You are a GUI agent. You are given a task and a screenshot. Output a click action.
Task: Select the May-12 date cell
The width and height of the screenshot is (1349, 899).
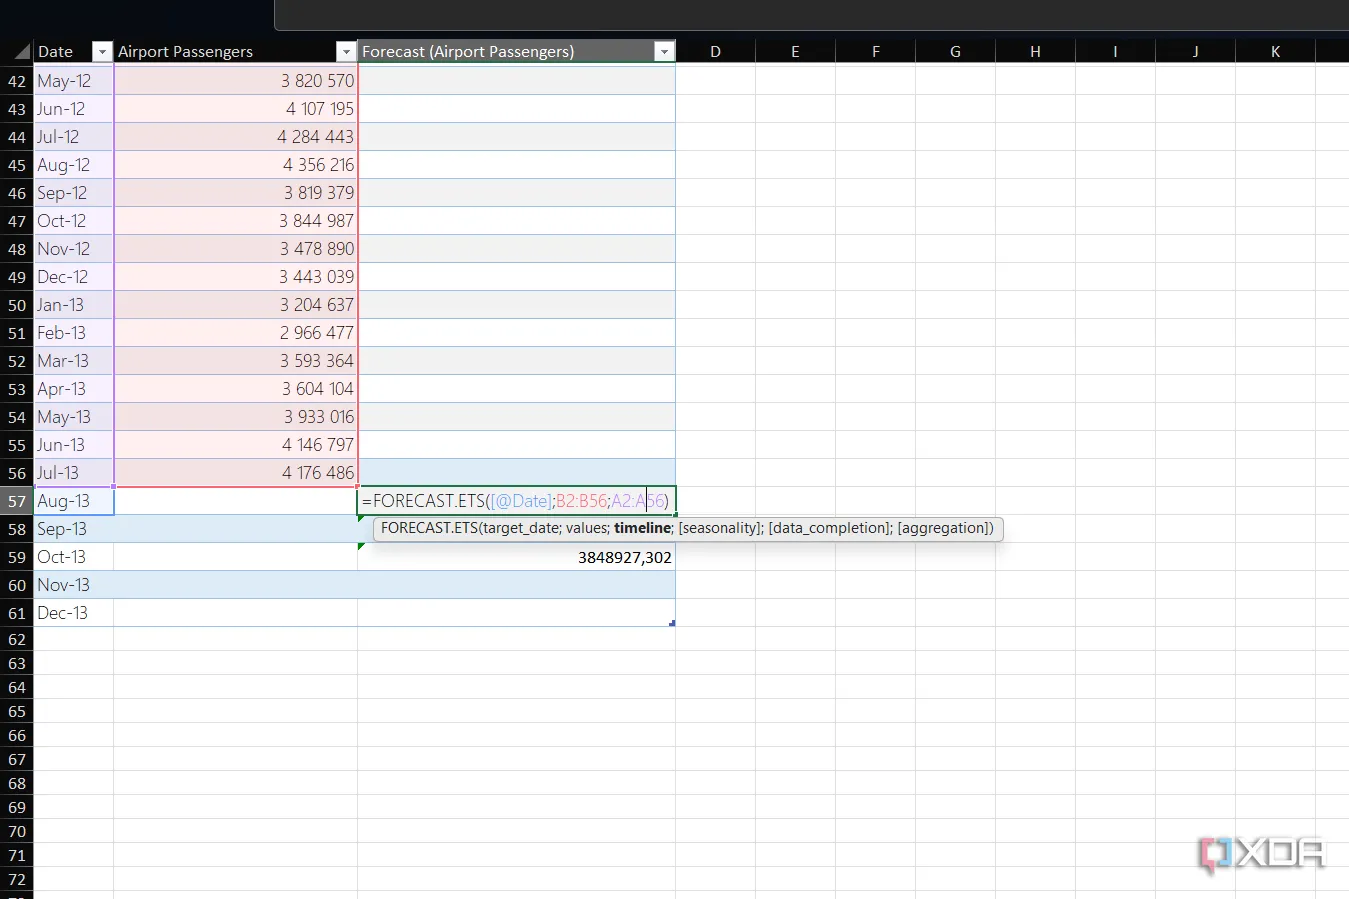tap(74, 81)
